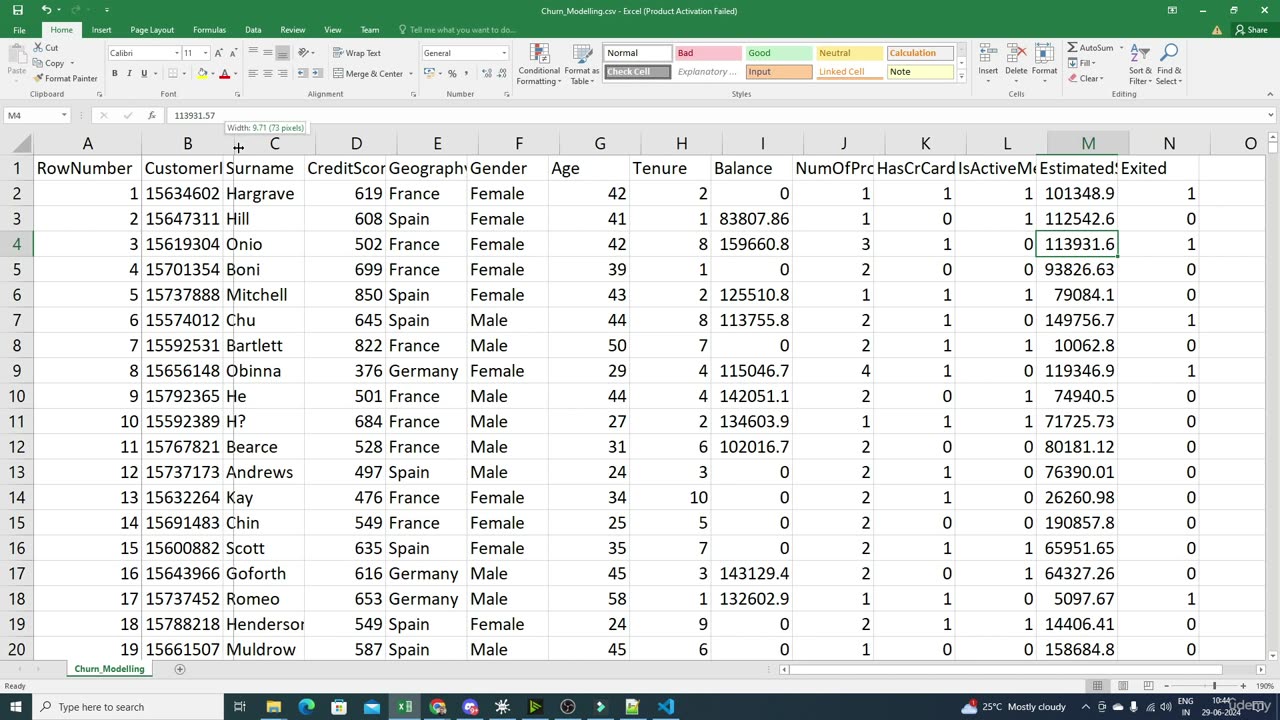The height and width of the screenshot is (720, 1280).
Task: Align text left
Action: [x=253, y=73]
